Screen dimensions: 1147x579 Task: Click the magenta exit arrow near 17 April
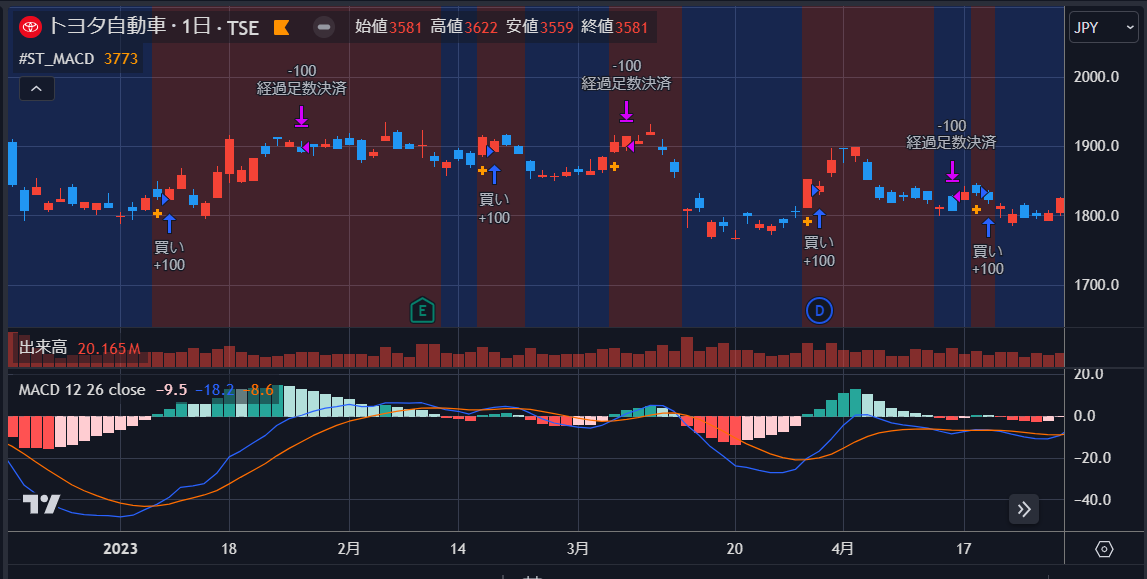pos(953,171)
